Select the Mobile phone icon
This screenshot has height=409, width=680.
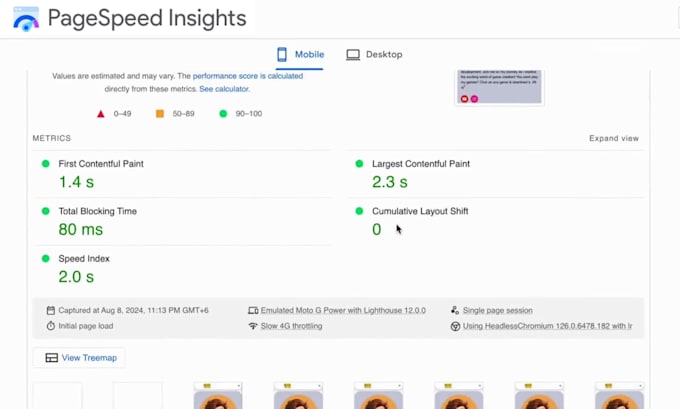(x=282, y=55)
